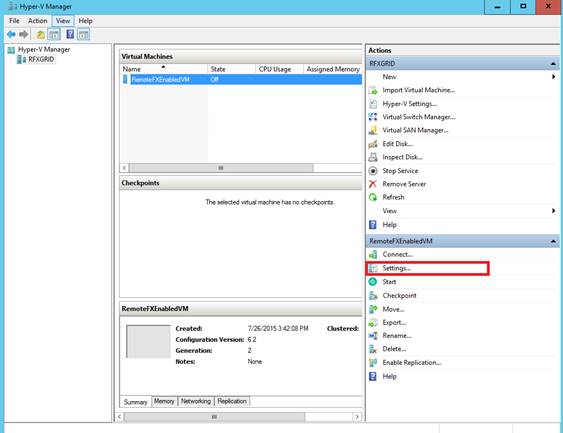Open the File menu

(x=14, y=21)
